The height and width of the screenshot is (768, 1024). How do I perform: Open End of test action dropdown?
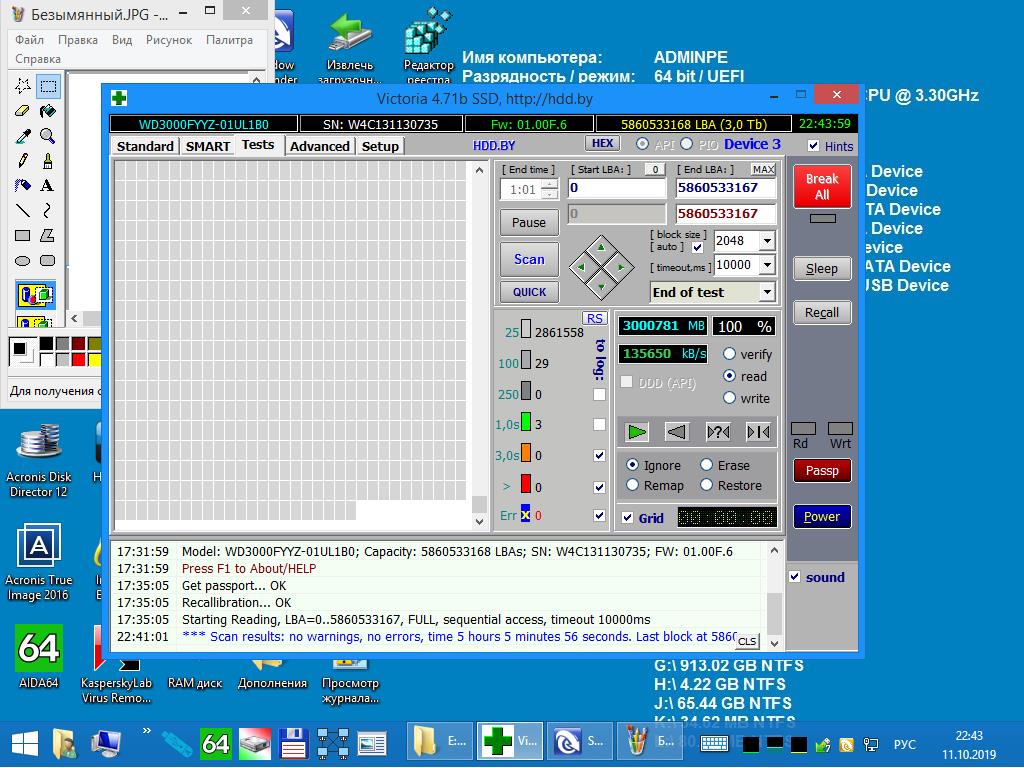click(767, 292)
